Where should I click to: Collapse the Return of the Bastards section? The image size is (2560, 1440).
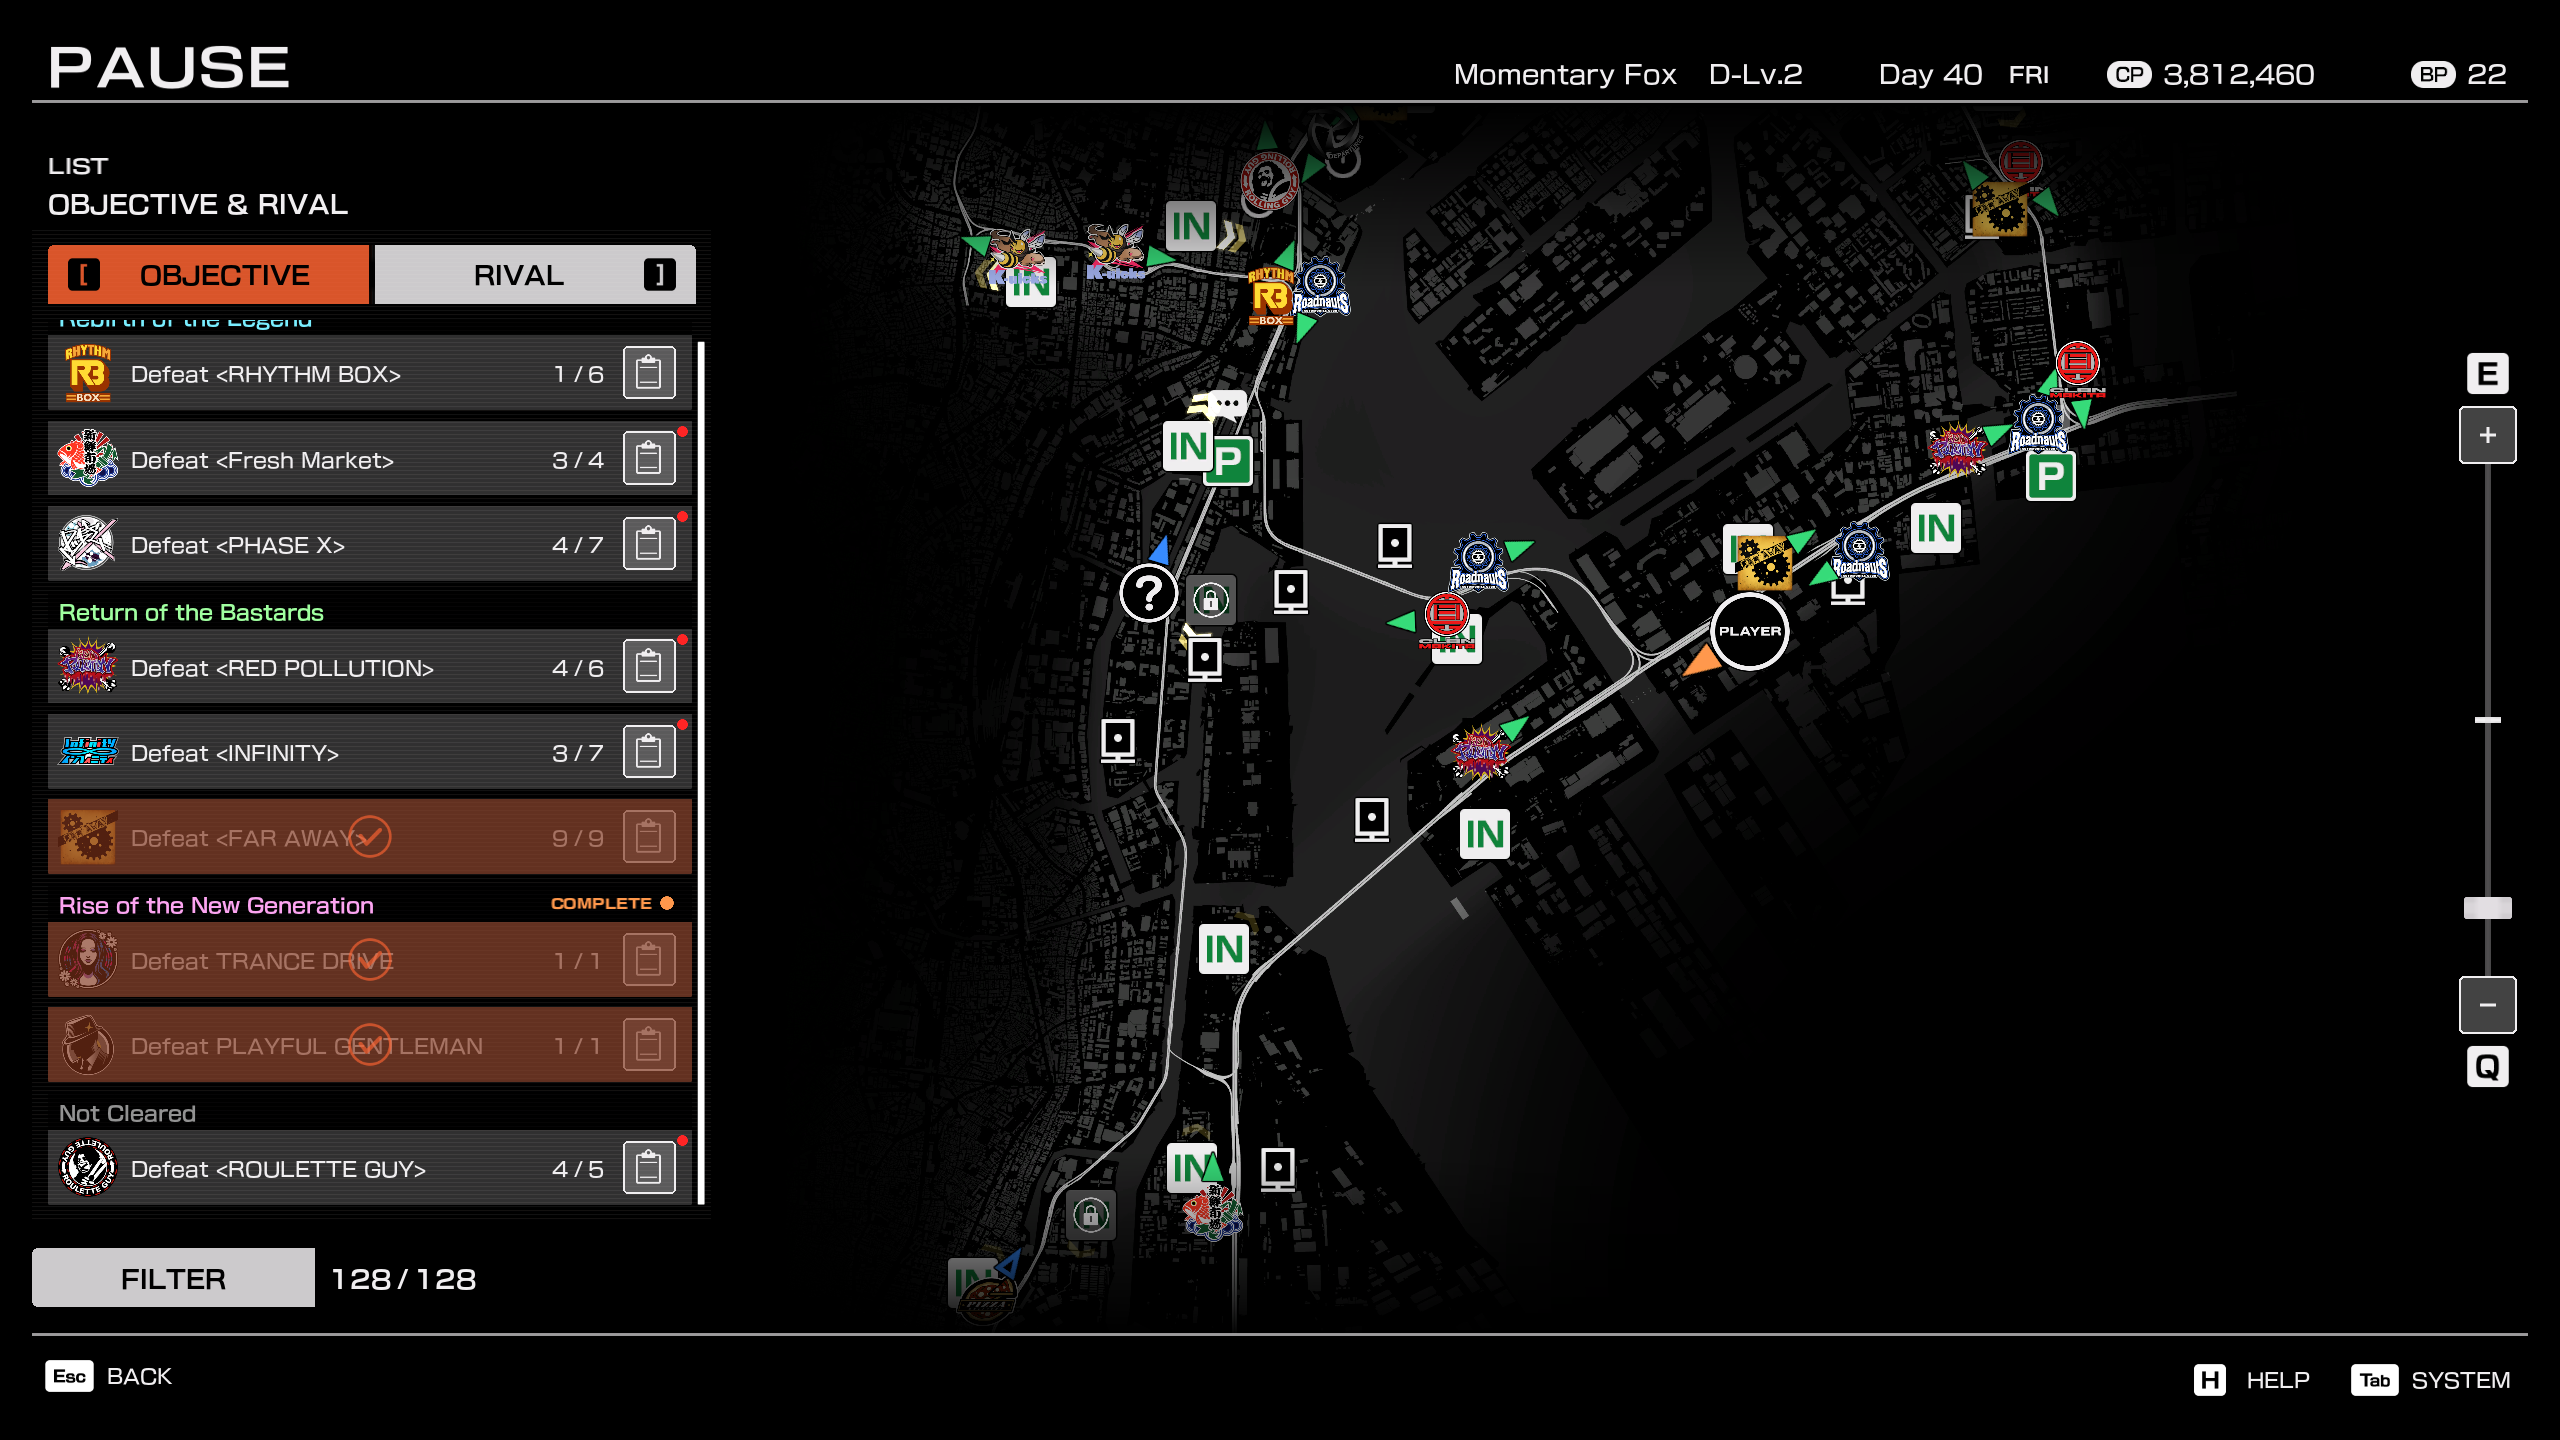point(191,612)
